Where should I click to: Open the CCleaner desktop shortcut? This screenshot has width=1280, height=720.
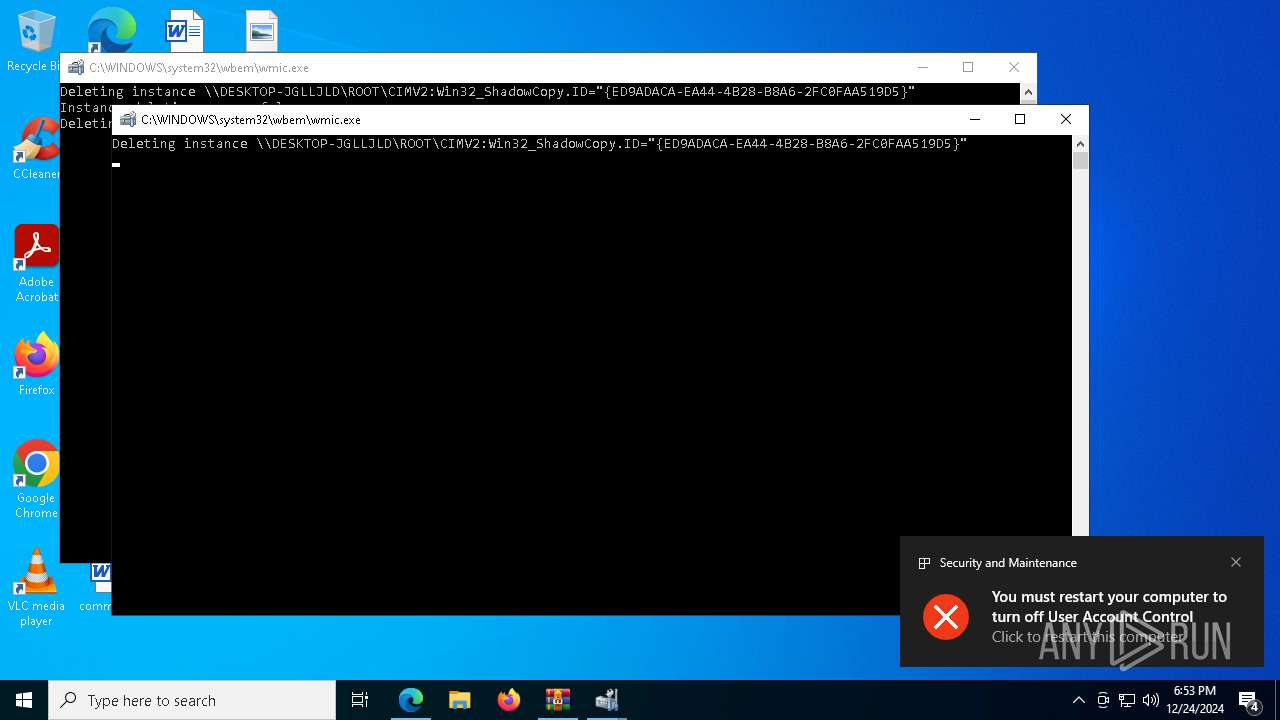(x=37, y=148)
